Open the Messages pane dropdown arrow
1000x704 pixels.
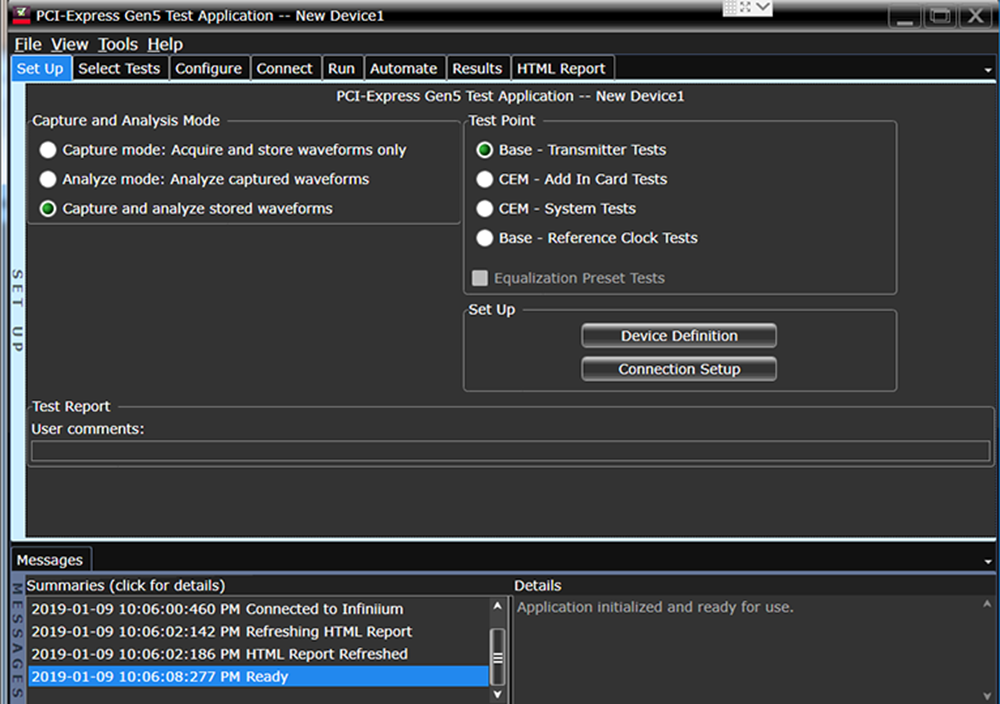(988, 562)
